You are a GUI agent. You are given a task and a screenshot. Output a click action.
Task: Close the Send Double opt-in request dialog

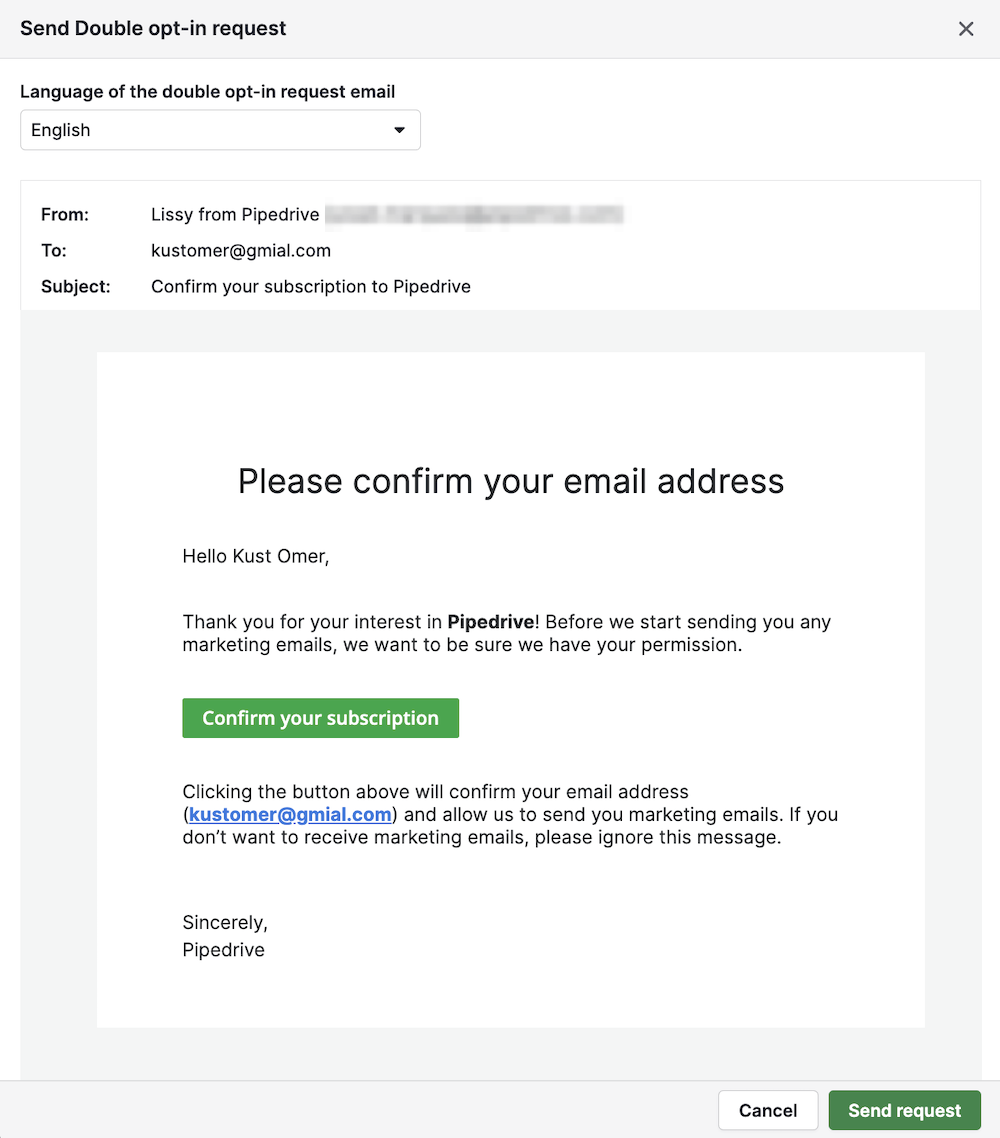[966, 29]
